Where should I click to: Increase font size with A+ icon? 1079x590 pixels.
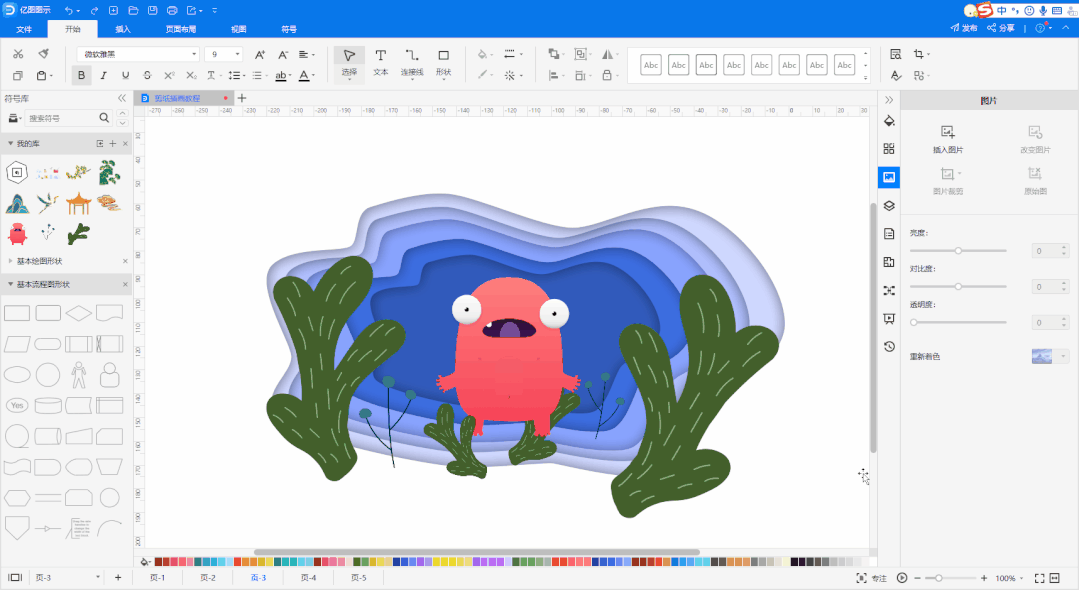tap(259, 54)
